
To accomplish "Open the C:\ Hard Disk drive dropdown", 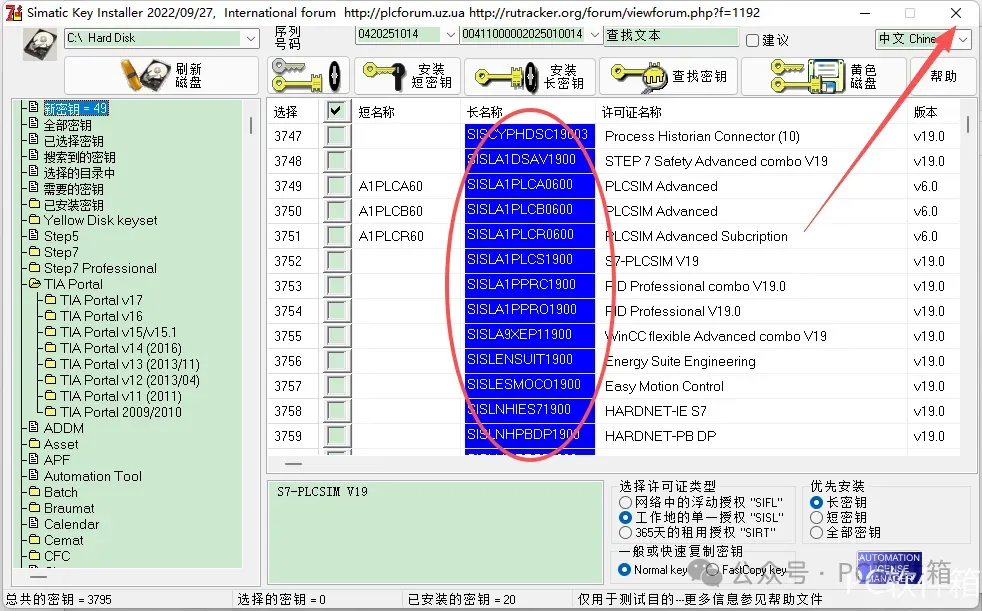I will coord(251,38).
